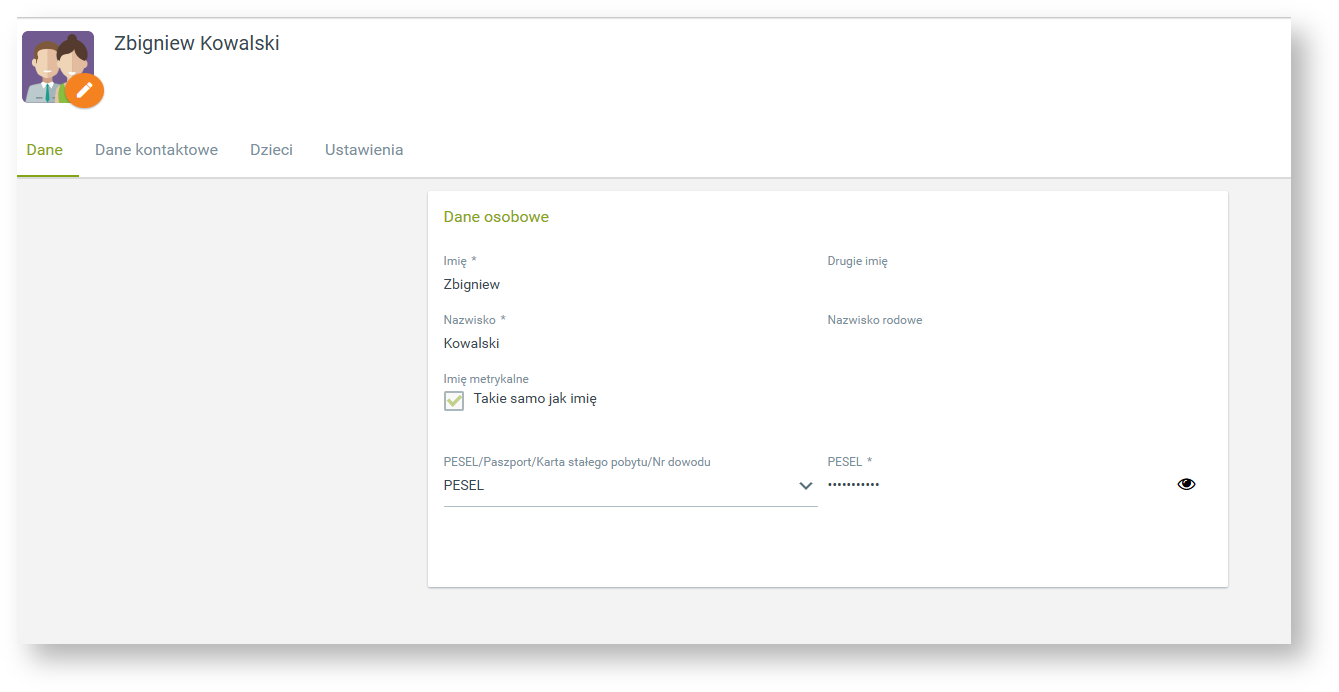Expand the document type dropdown arrow
This screenshot has width=1339, height=692.
point(805,486)
